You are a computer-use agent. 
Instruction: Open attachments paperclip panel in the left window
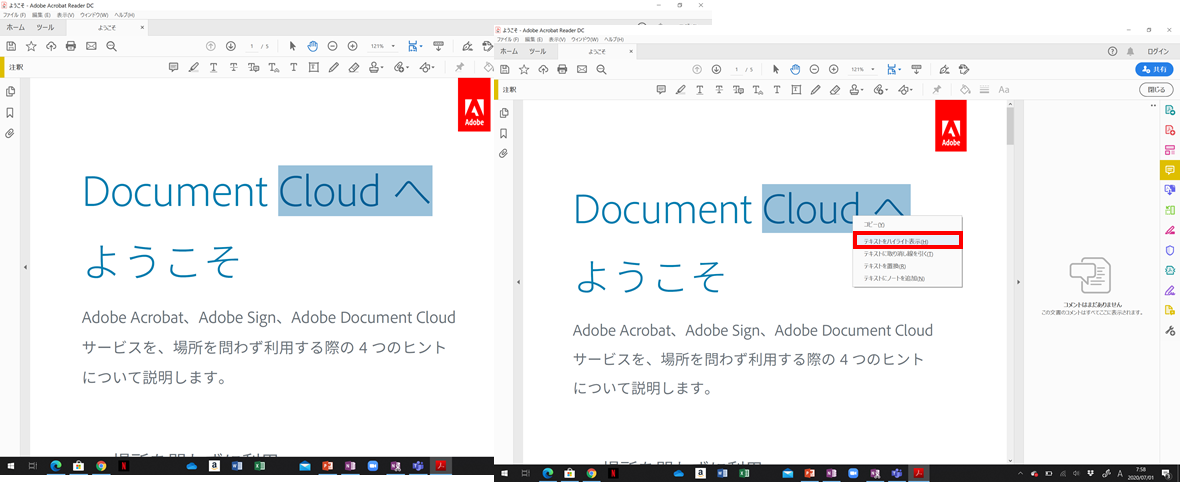point(11,133)
